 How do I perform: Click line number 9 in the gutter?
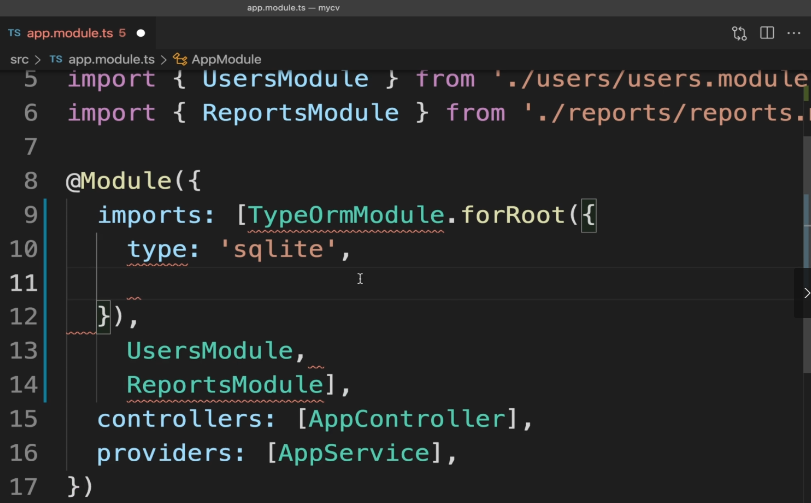31,215
